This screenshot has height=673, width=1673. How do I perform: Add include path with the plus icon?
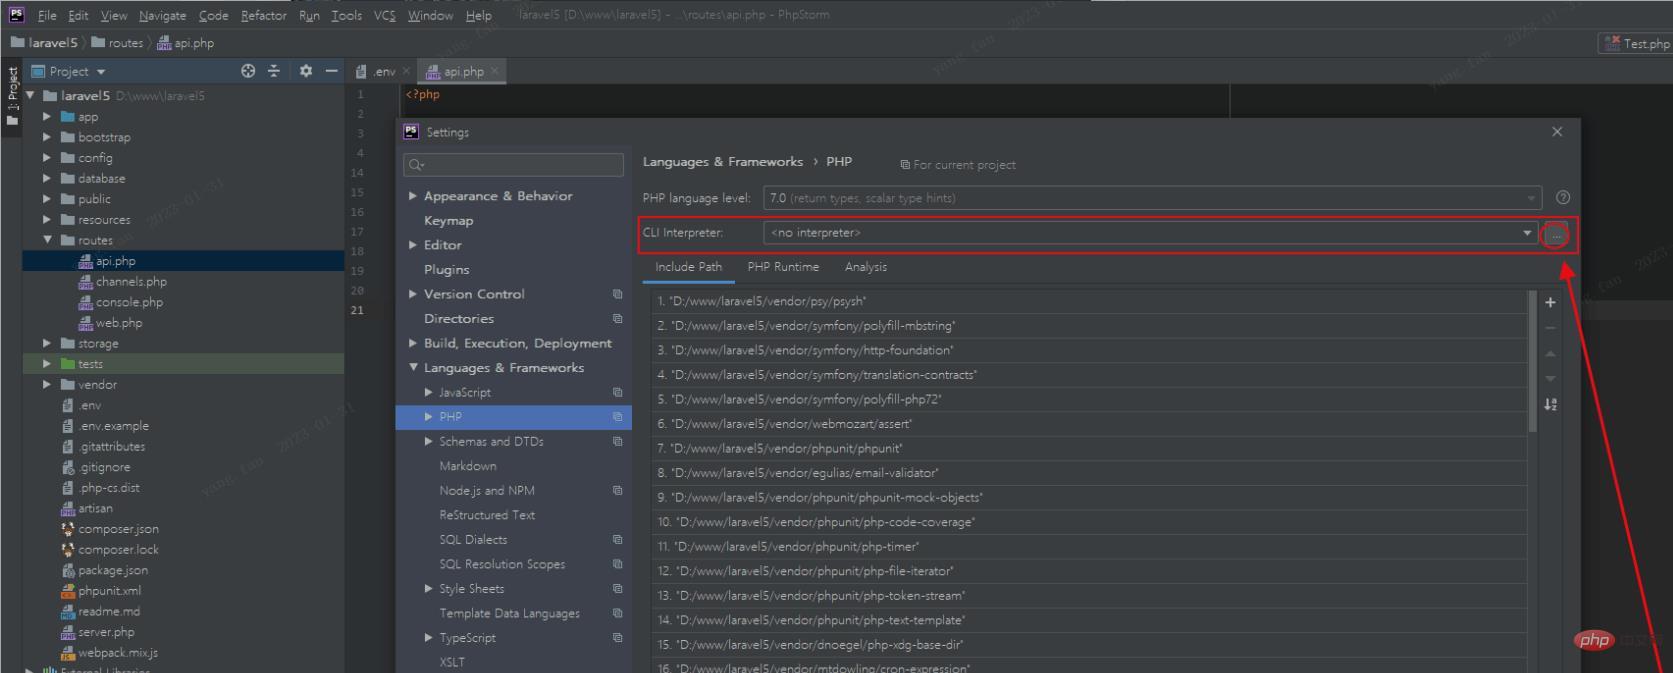point(1550,303)
